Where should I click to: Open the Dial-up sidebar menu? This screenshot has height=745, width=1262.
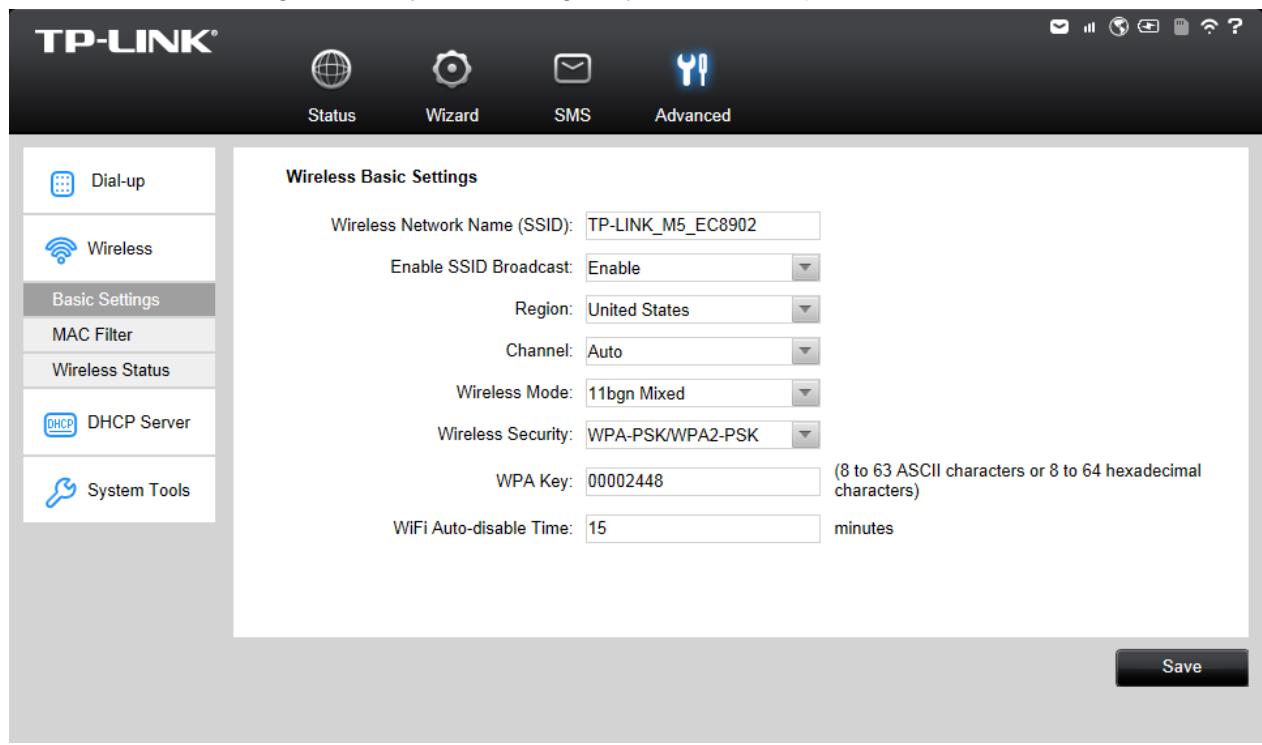click(x=119, y=181)
